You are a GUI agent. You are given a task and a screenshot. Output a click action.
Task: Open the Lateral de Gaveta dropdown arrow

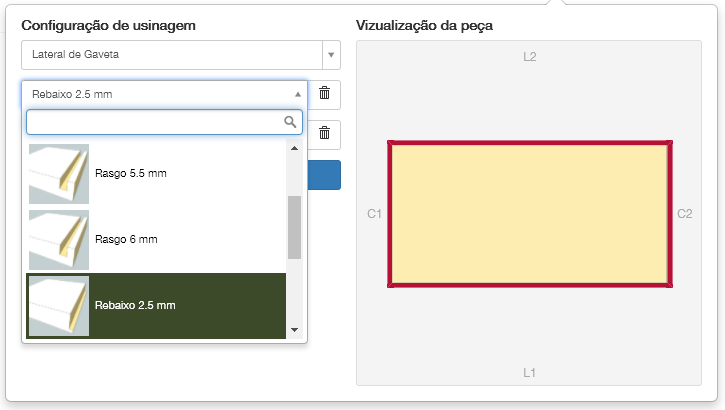pos(331,55)
